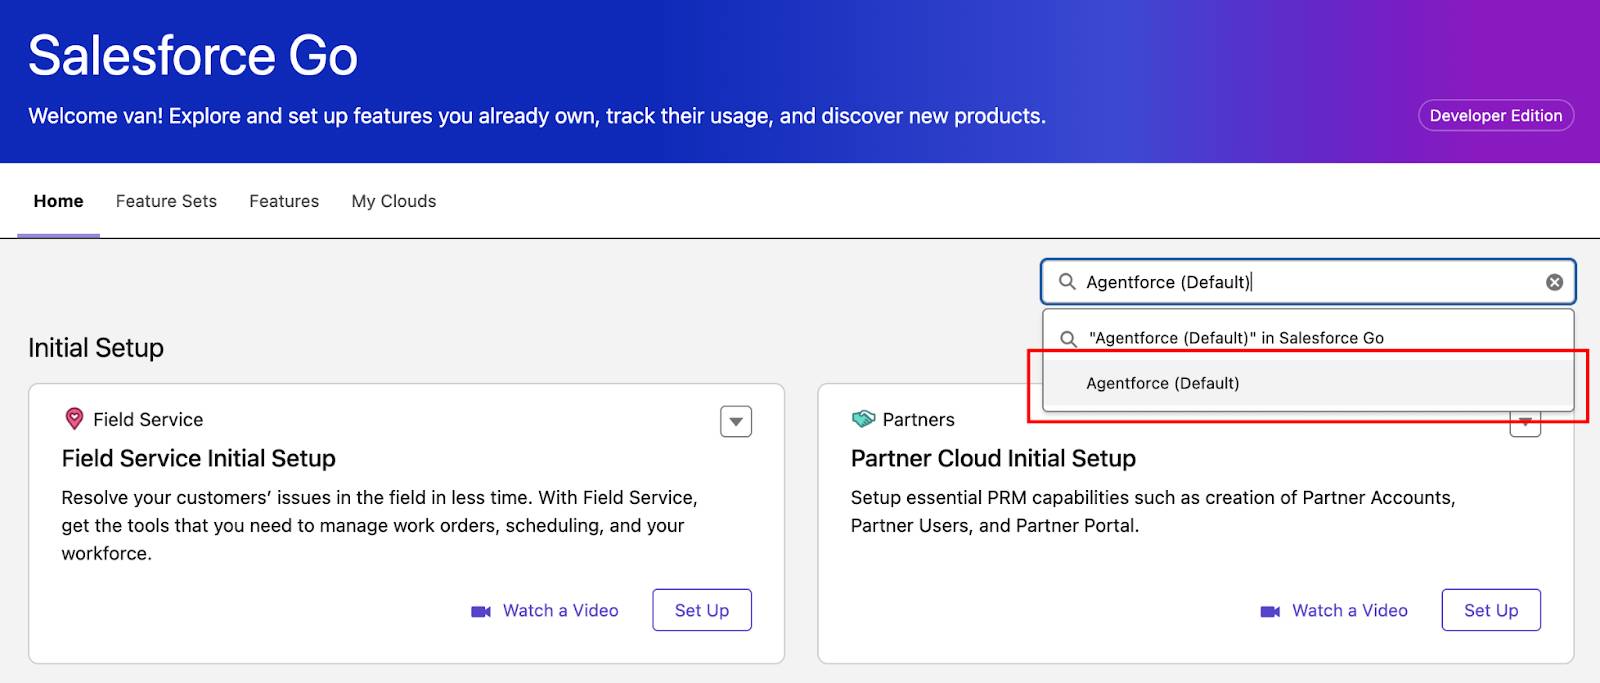
Task: Click the Partners handshake icon
Action: pyautogui.click(x=863, y=419)
